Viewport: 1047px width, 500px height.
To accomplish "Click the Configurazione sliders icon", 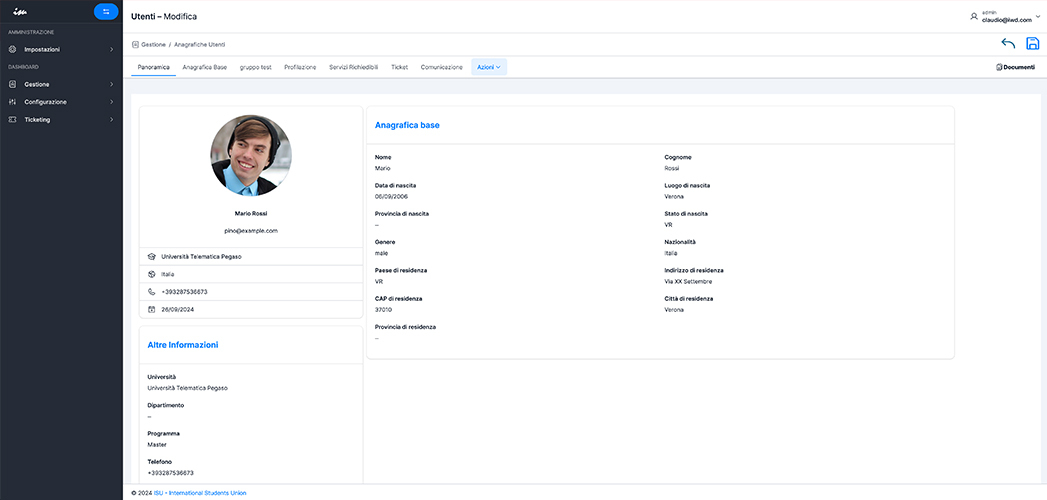I will tap(13, 102).
